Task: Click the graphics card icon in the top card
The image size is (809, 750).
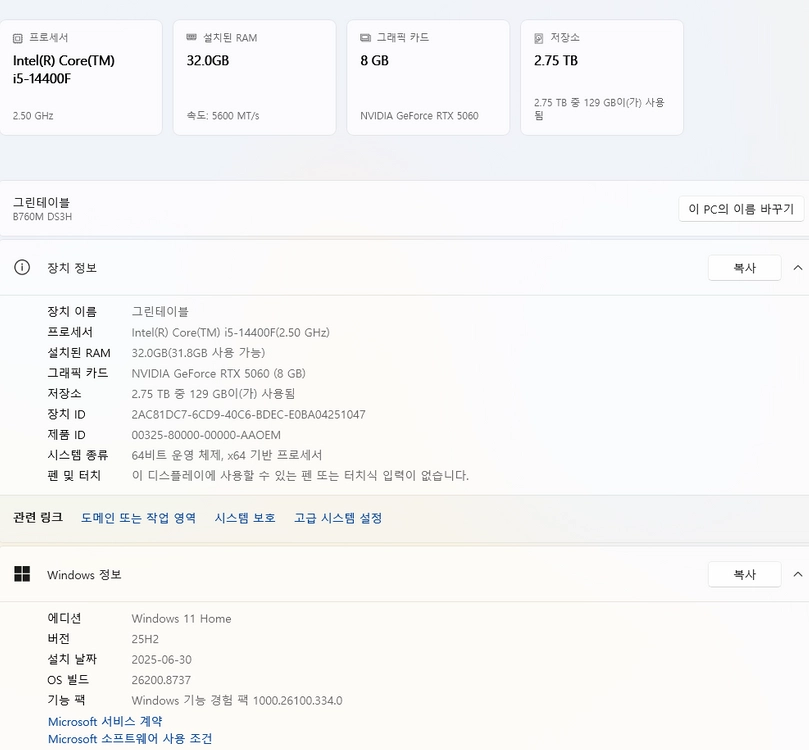Action: (365, 38)
